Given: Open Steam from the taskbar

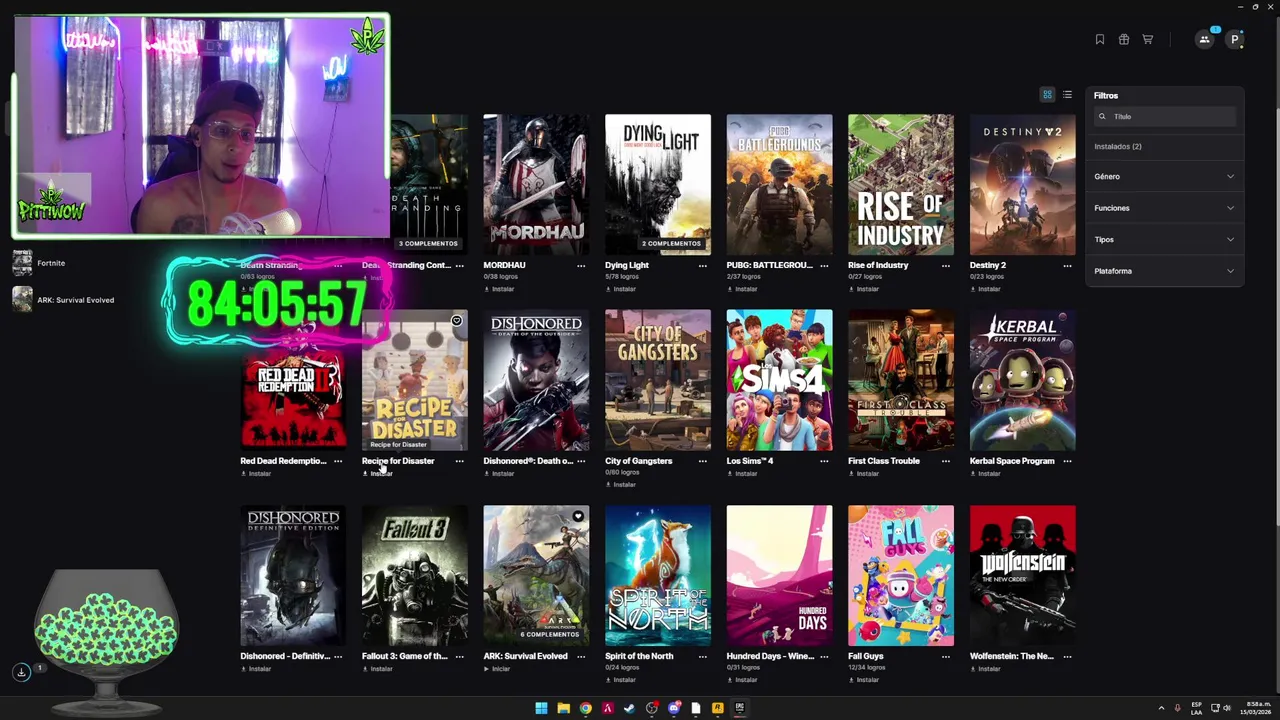Looking at the screenshot, I should click(x=629, y=708).
